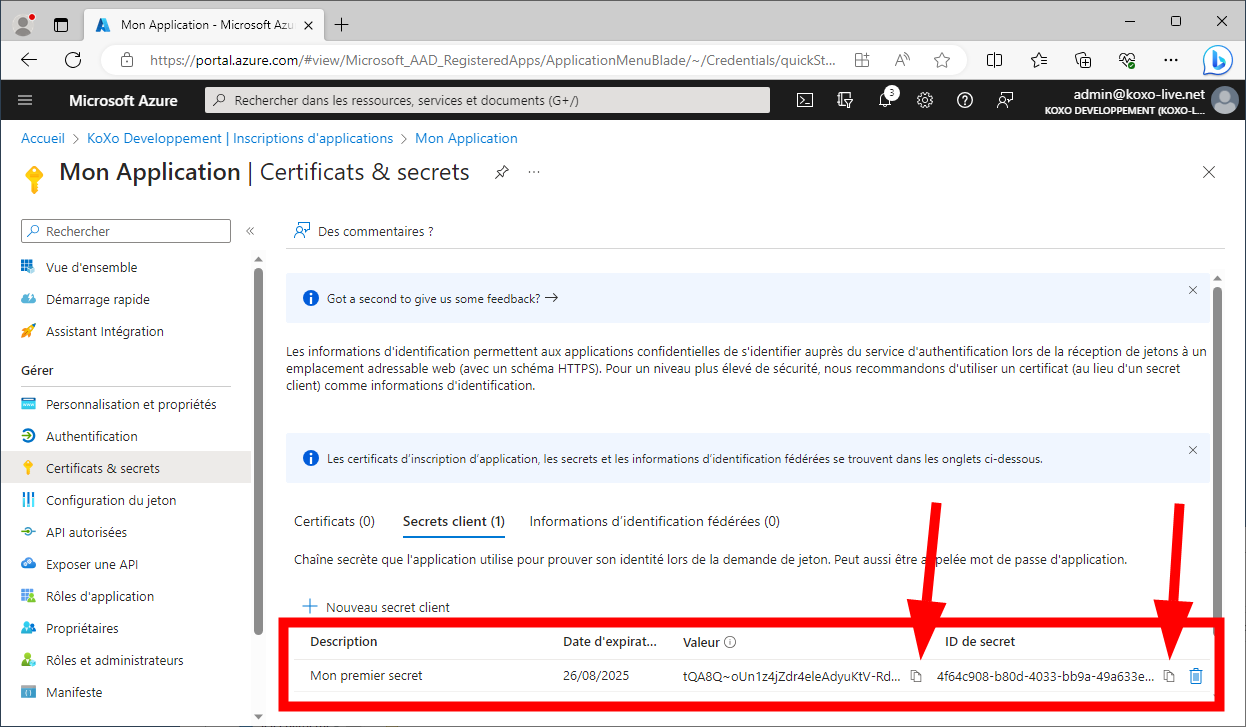Open the Edge read aloud icon
1246x727 pixels.
[902, 60]
